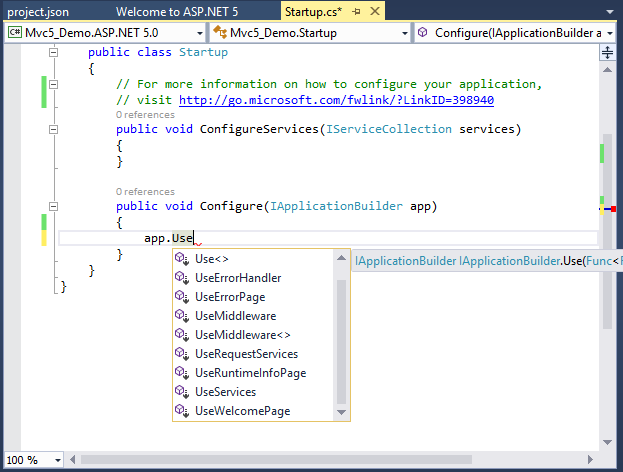Click the editor vertical scroll down arrow
The width and height of the screenshot is (623, 472).
607,442
